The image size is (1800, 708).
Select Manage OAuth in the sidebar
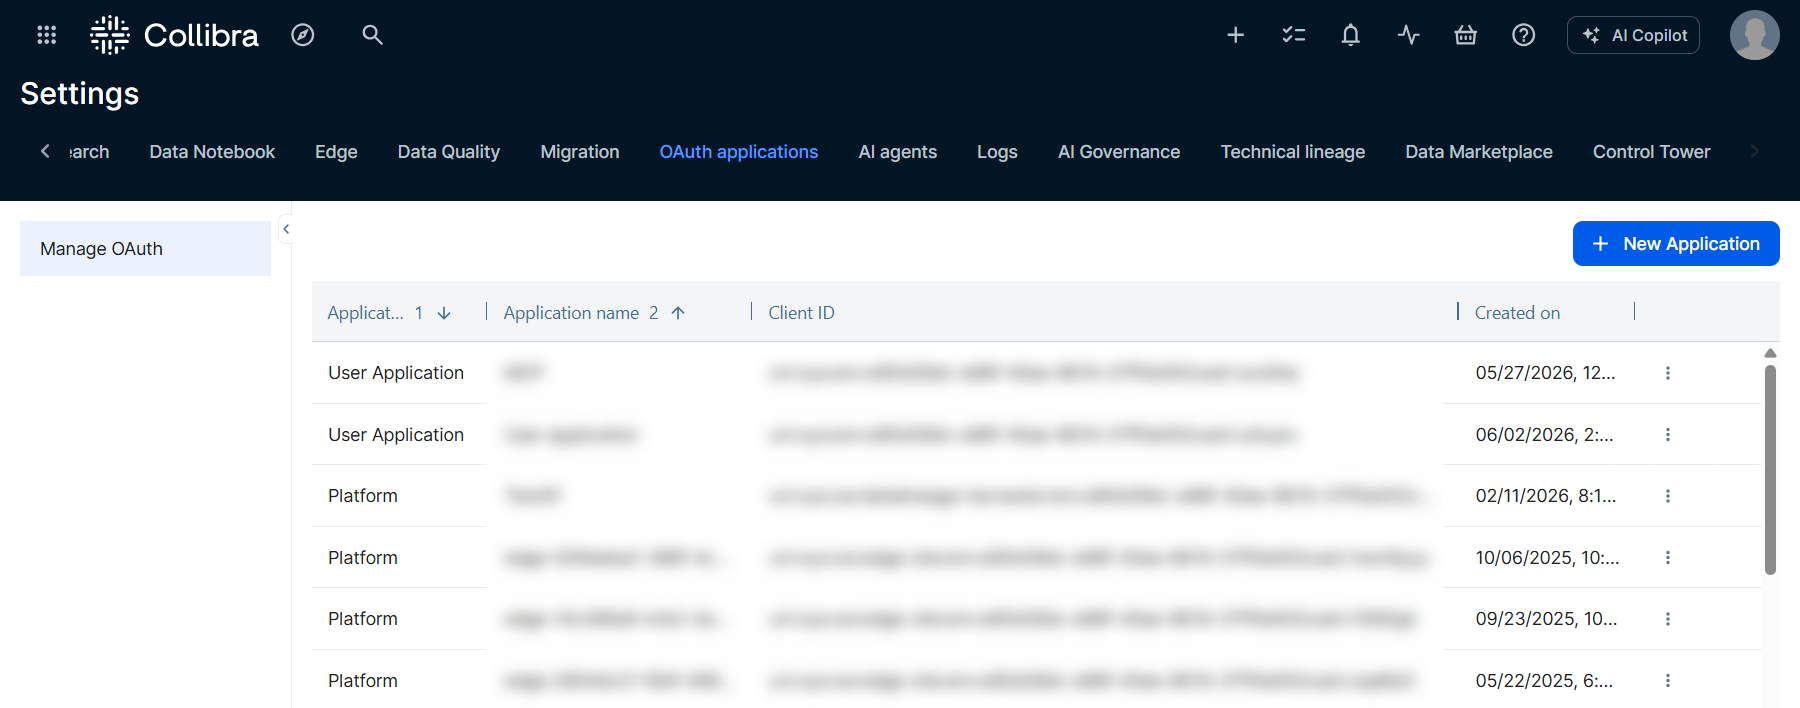click(x=145, y=249)
